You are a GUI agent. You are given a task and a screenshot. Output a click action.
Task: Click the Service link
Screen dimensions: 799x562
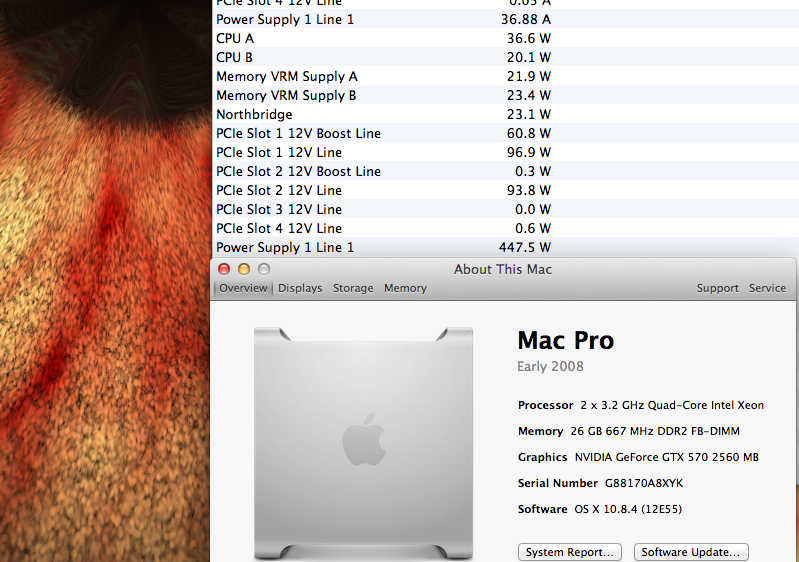767,288
